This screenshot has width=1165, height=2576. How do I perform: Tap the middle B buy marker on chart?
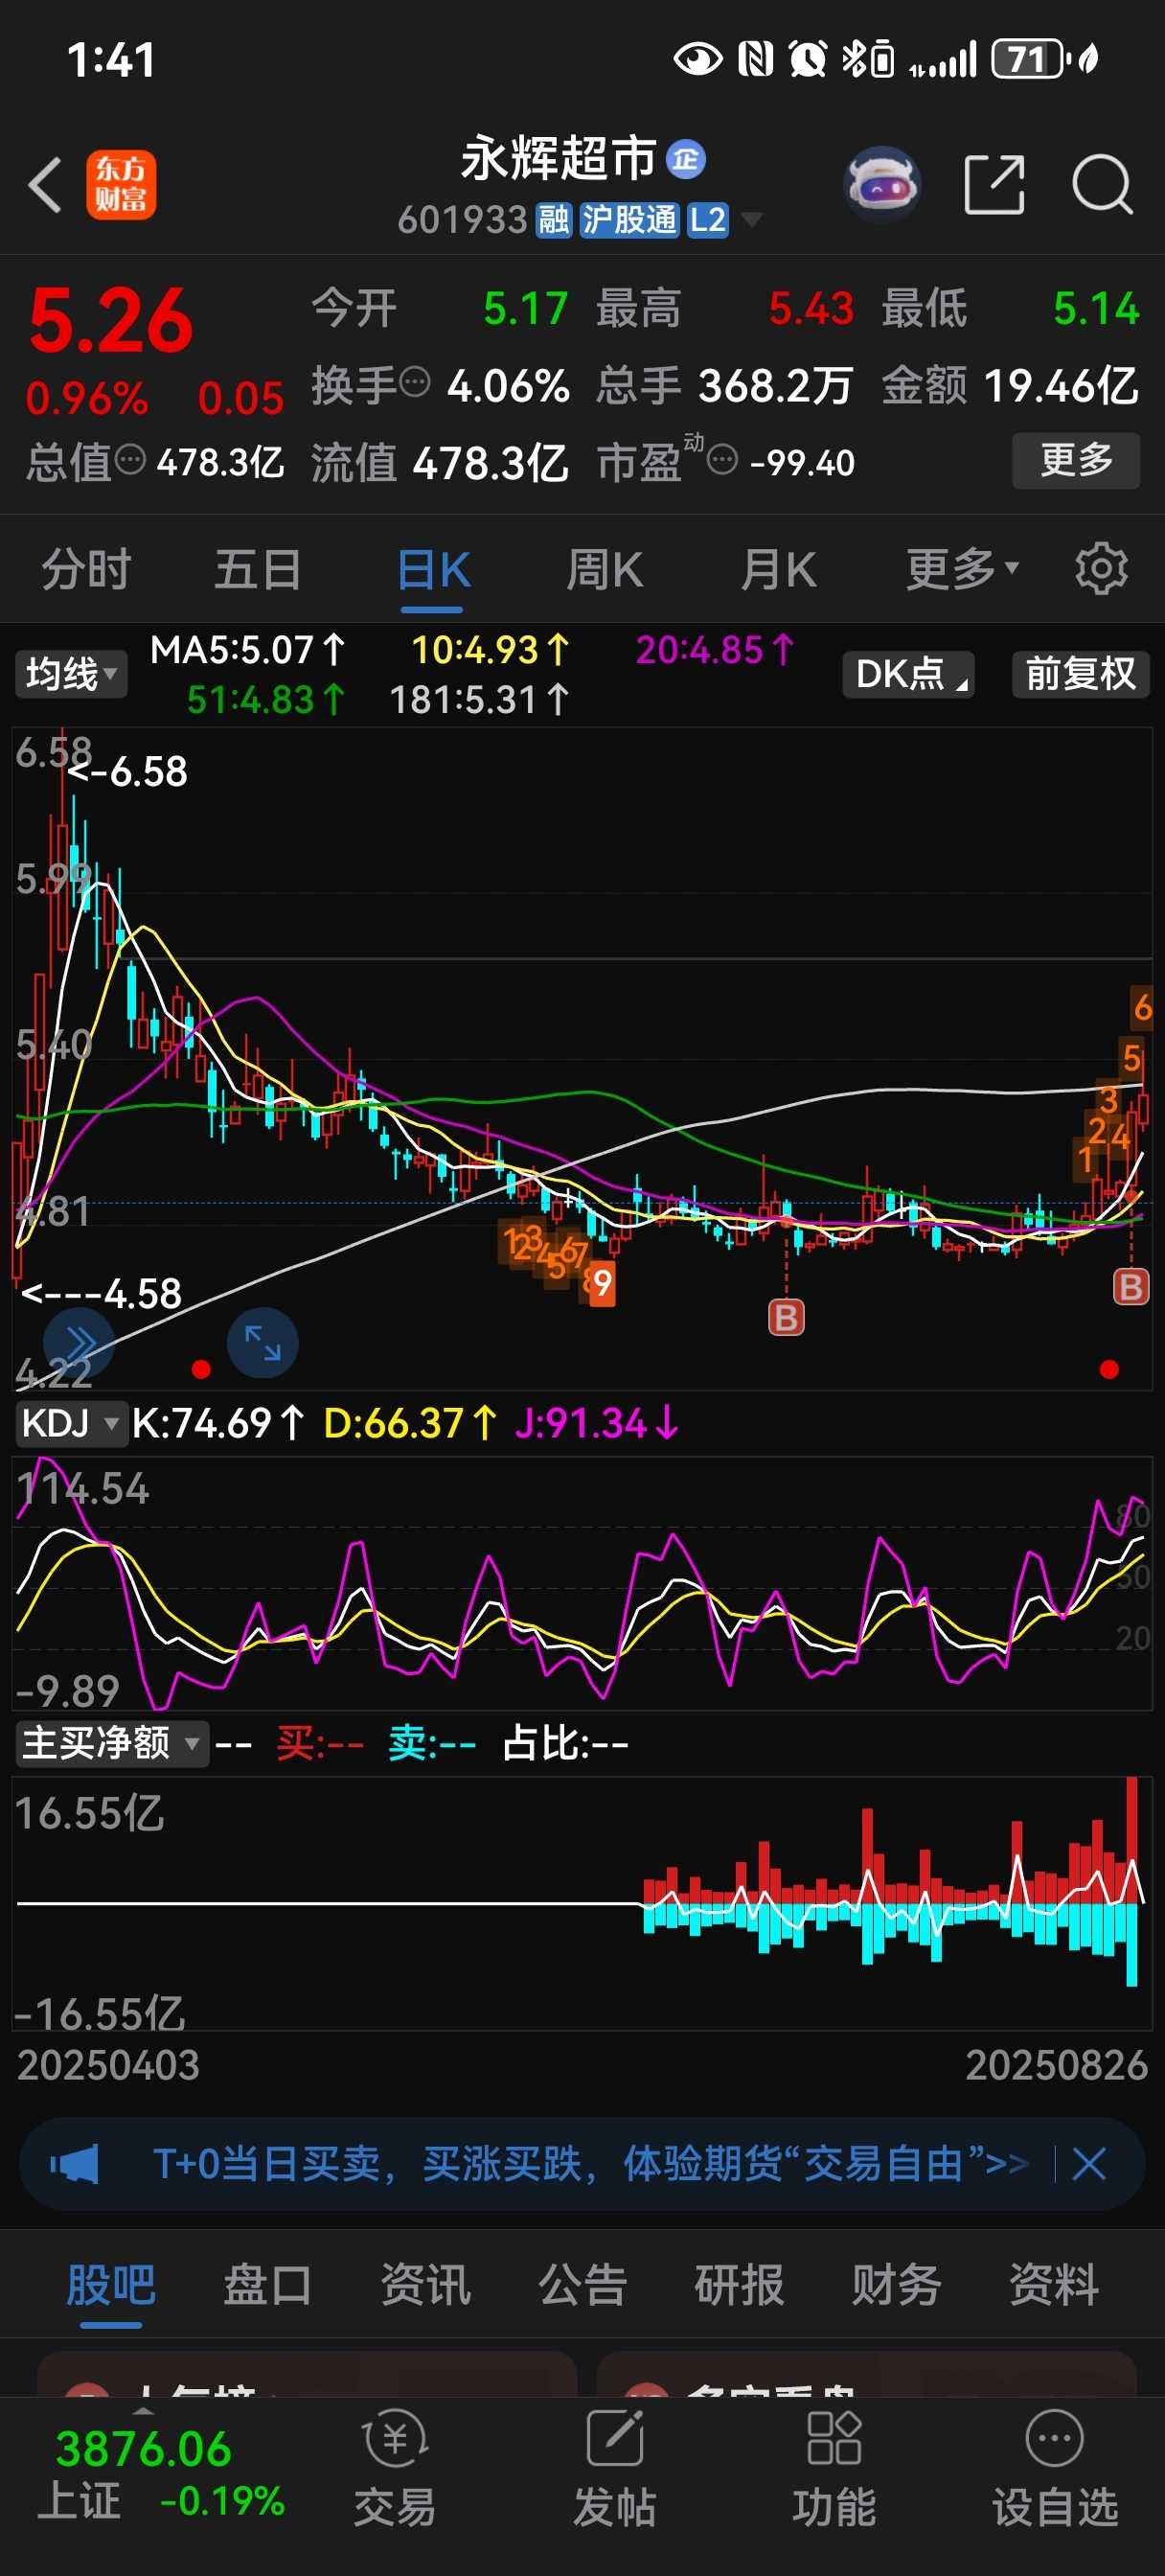786,1317
